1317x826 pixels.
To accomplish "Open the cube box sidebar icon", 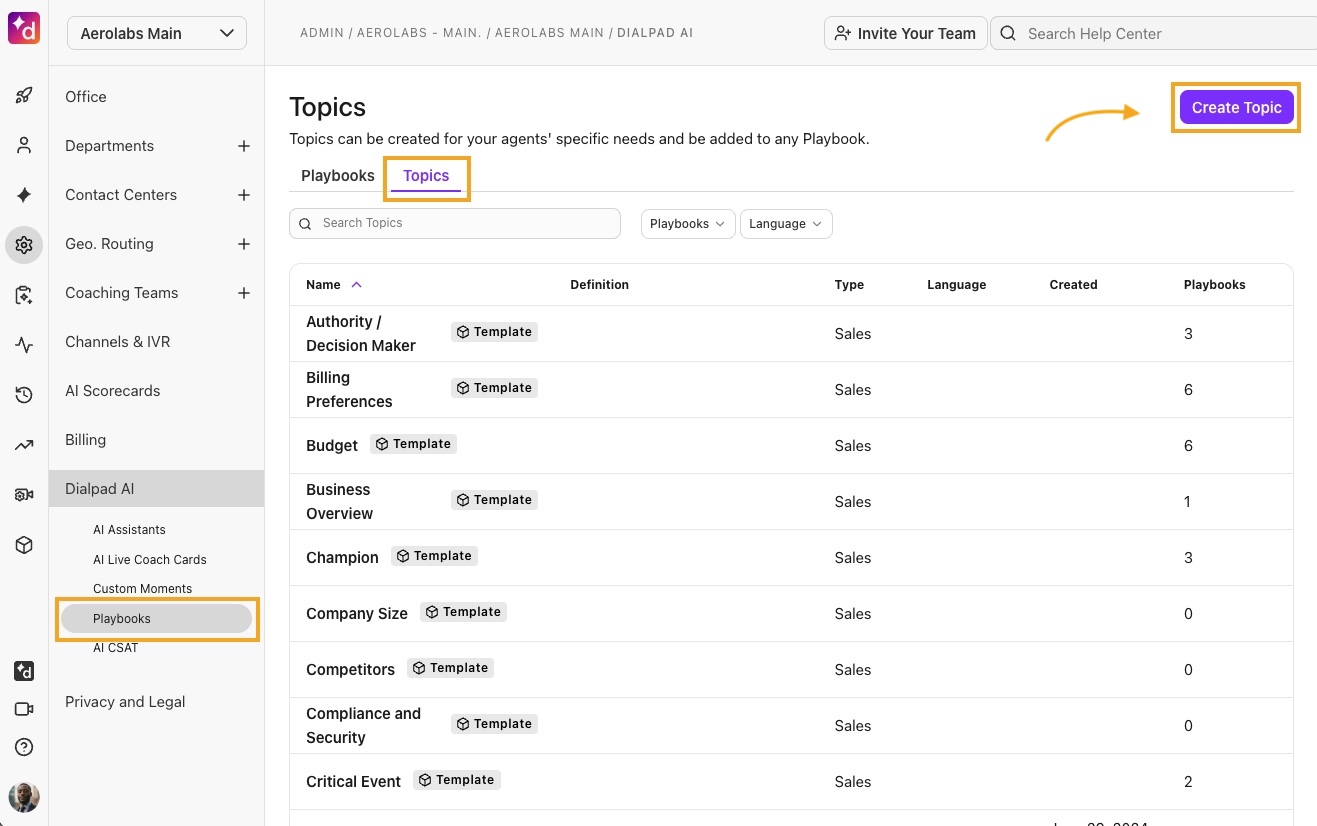I will (x=24, y=545).
